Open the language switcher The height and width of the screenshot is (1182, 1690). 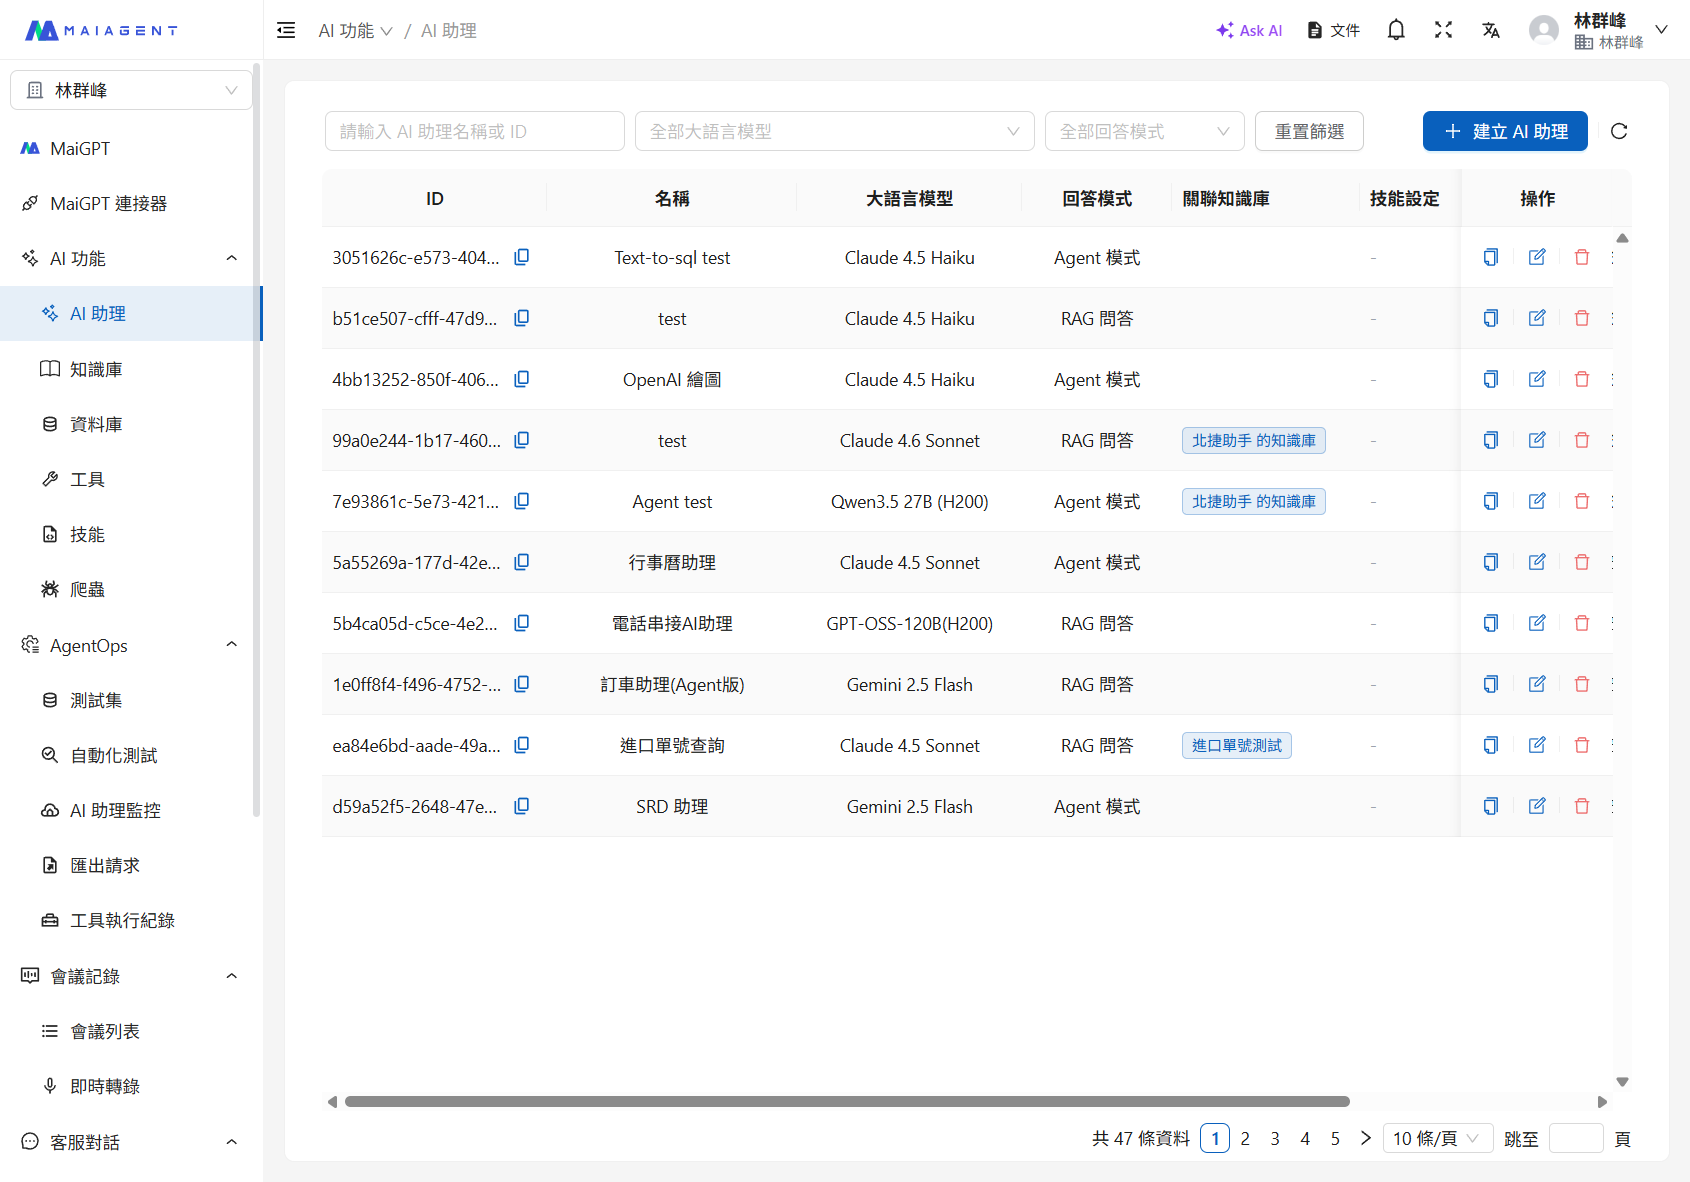pos(1491,30)
